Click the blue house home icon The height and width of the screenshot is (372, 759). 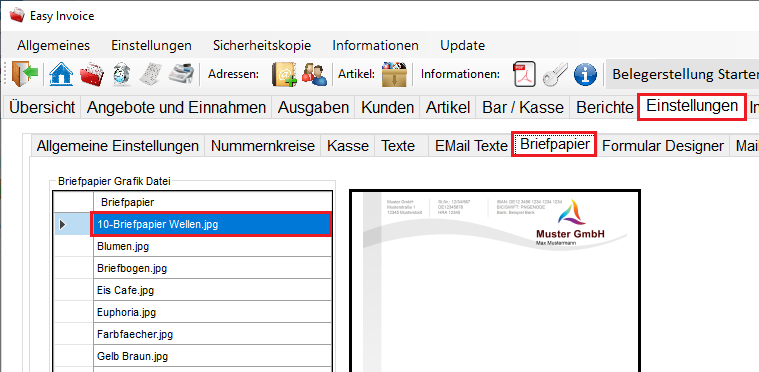61,74
